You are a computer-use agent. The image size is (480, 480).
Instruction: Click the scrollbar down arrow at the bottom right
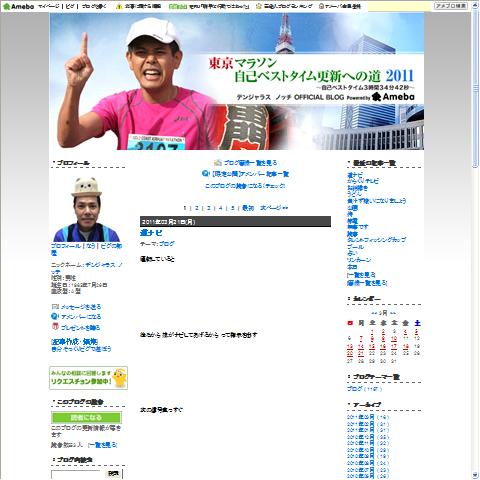(x=476, y=475)
